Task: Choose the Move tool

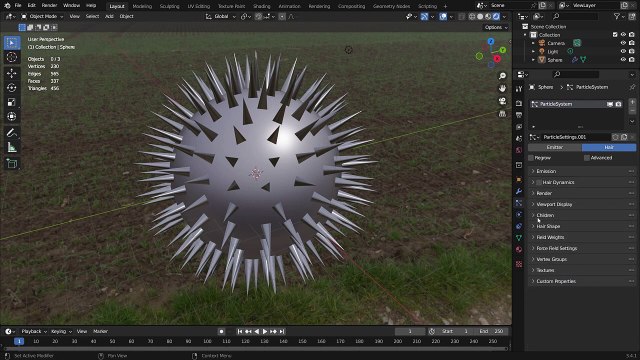Action: click(x=12, y=73)
